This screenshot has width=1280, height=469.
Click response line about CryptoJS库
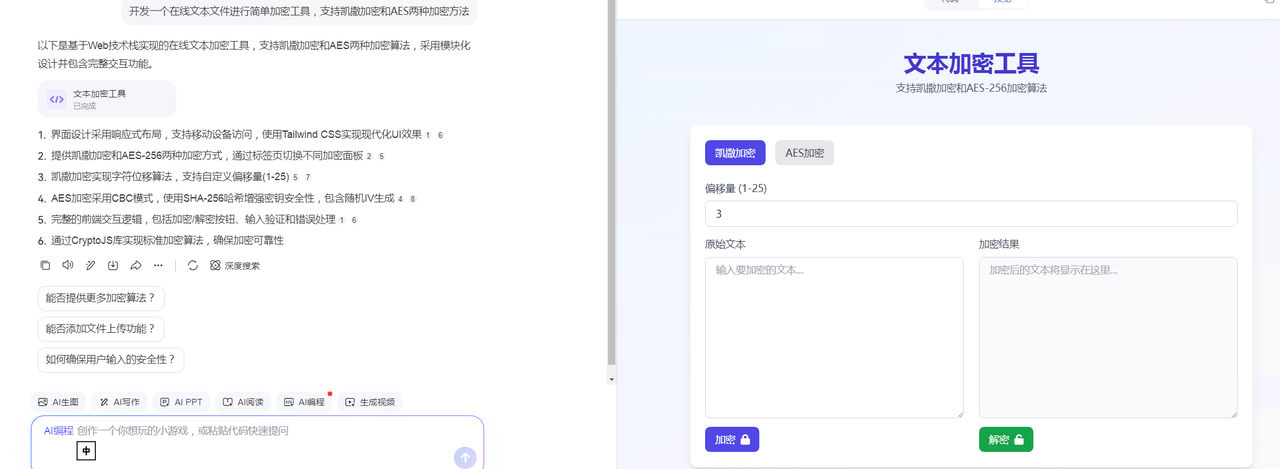[x=168, y=241]
